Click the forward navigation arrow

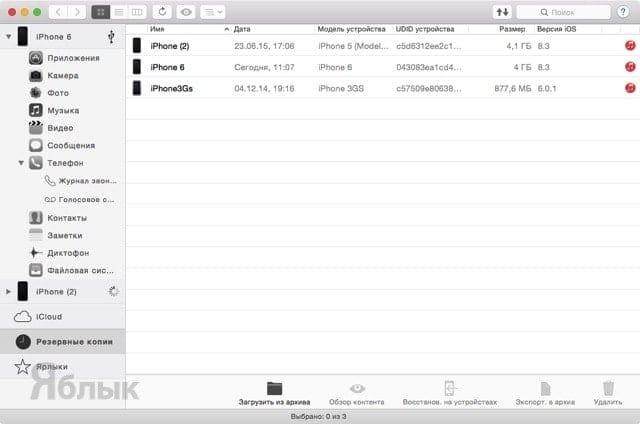(77, 12)
